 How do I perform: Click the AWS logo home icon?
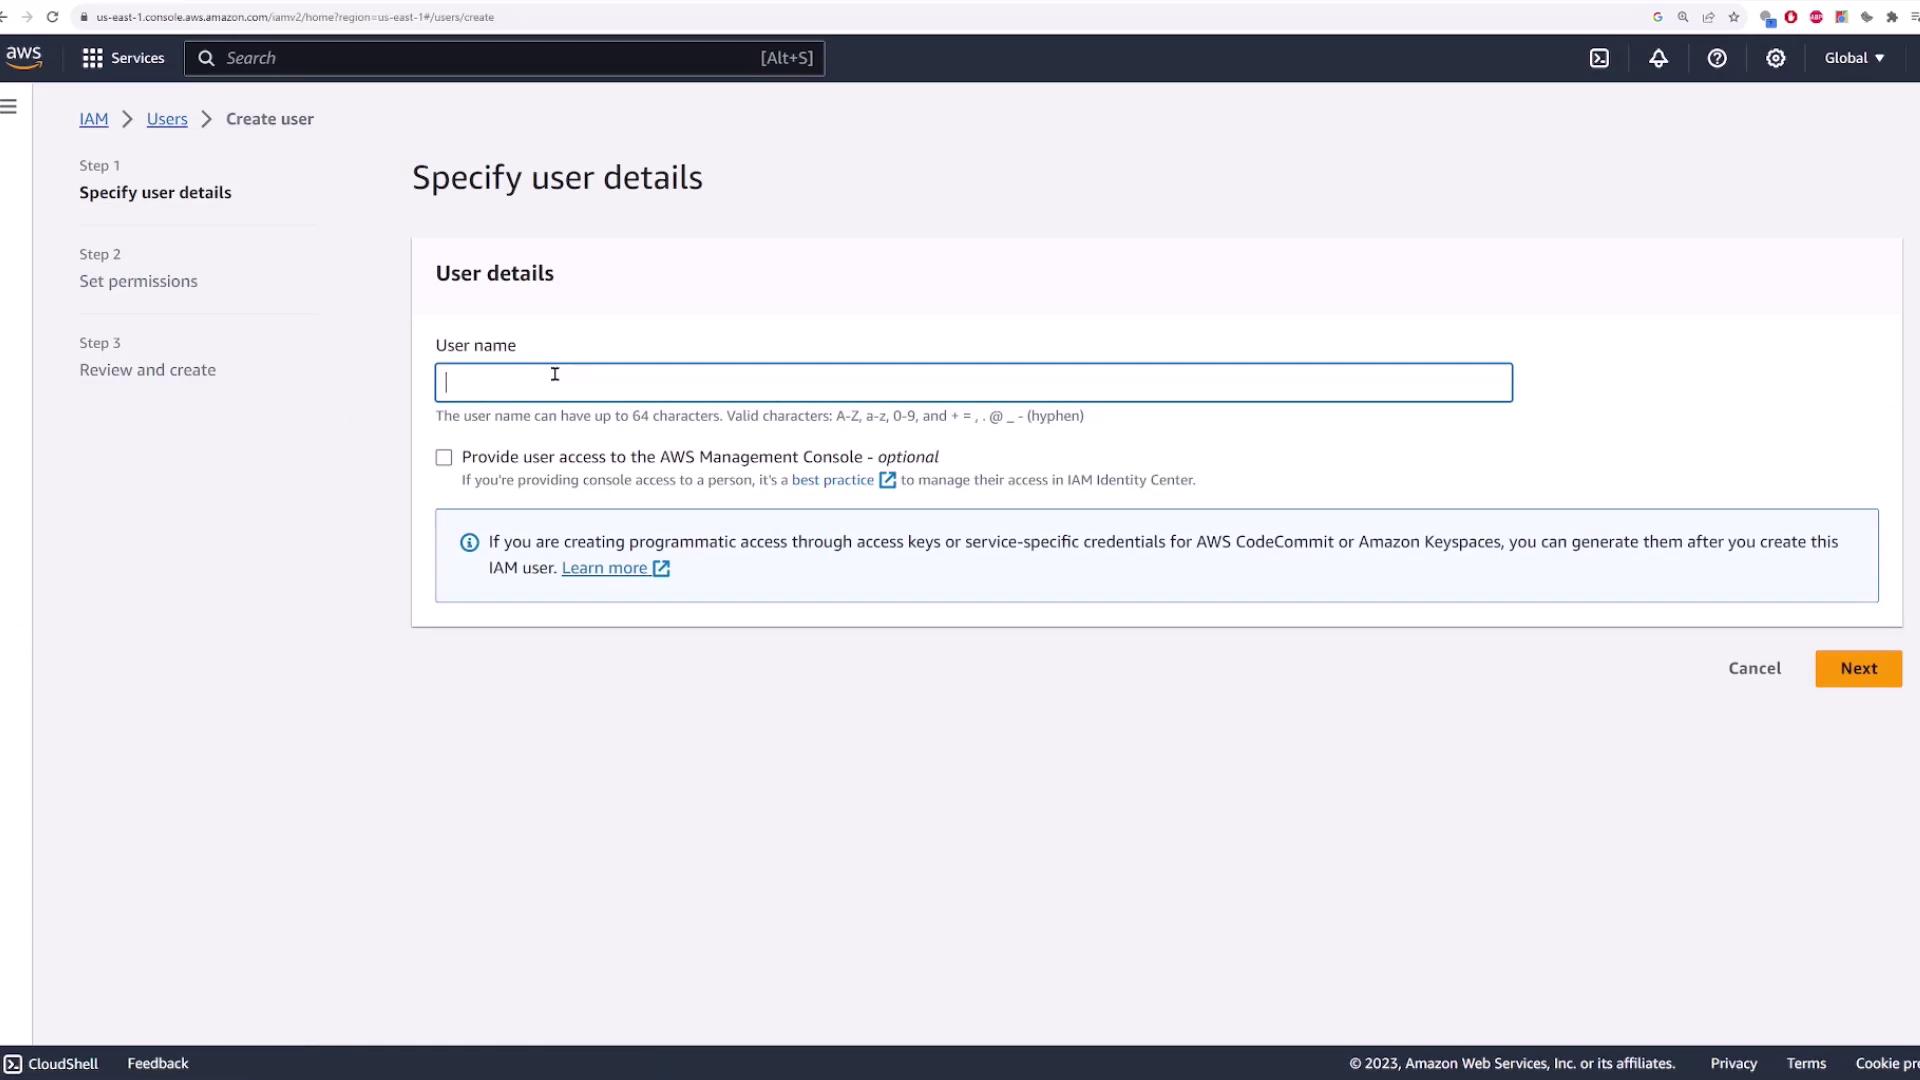point(23,57)
